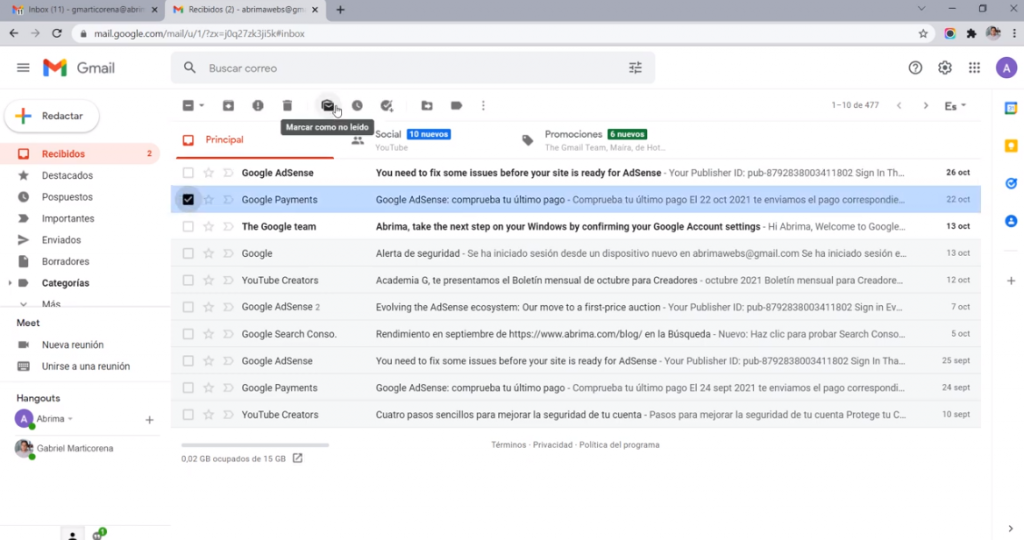Snooze the selected email
Image resolution: width=1024 pixels, height=540 pixels.
(357, 106)
